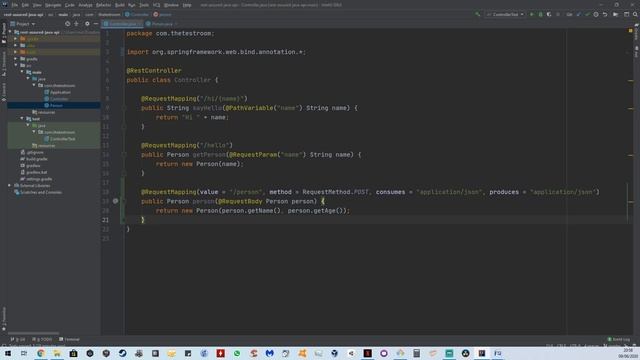Click RequestMethod.POST in line 18
Image resolution: width=640 pixels, height=360 pixels.
335,192
